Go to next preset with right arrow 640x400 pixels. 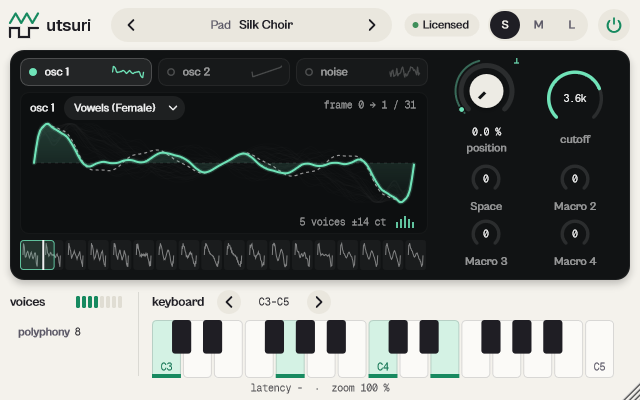coord(371,25)
